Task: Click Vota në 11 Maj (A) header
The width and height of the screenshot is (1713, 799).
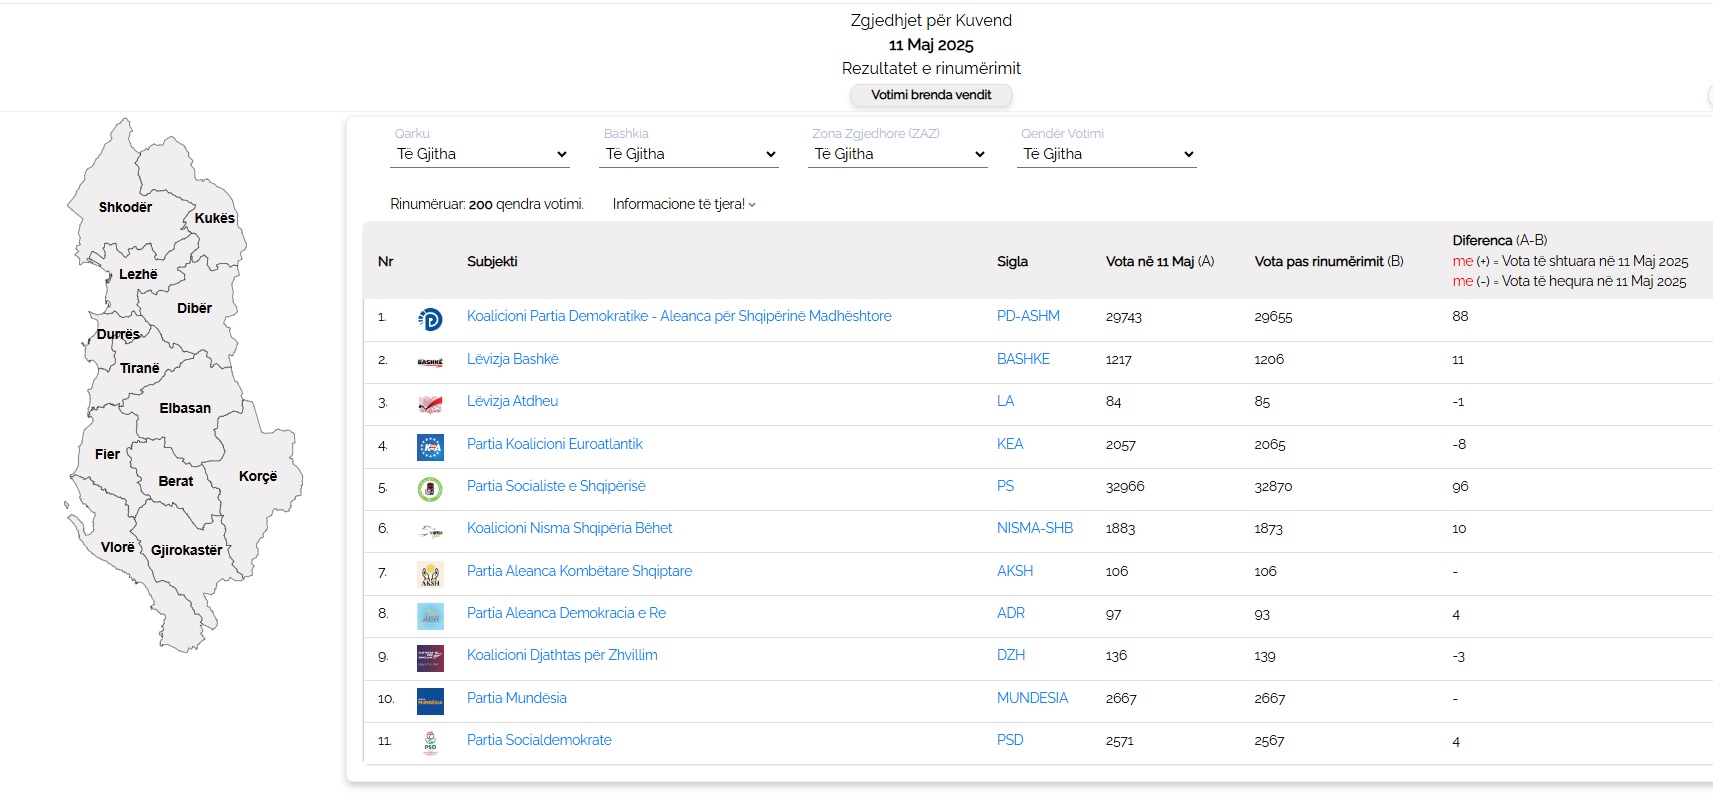Action: (x=1160, y=261)
